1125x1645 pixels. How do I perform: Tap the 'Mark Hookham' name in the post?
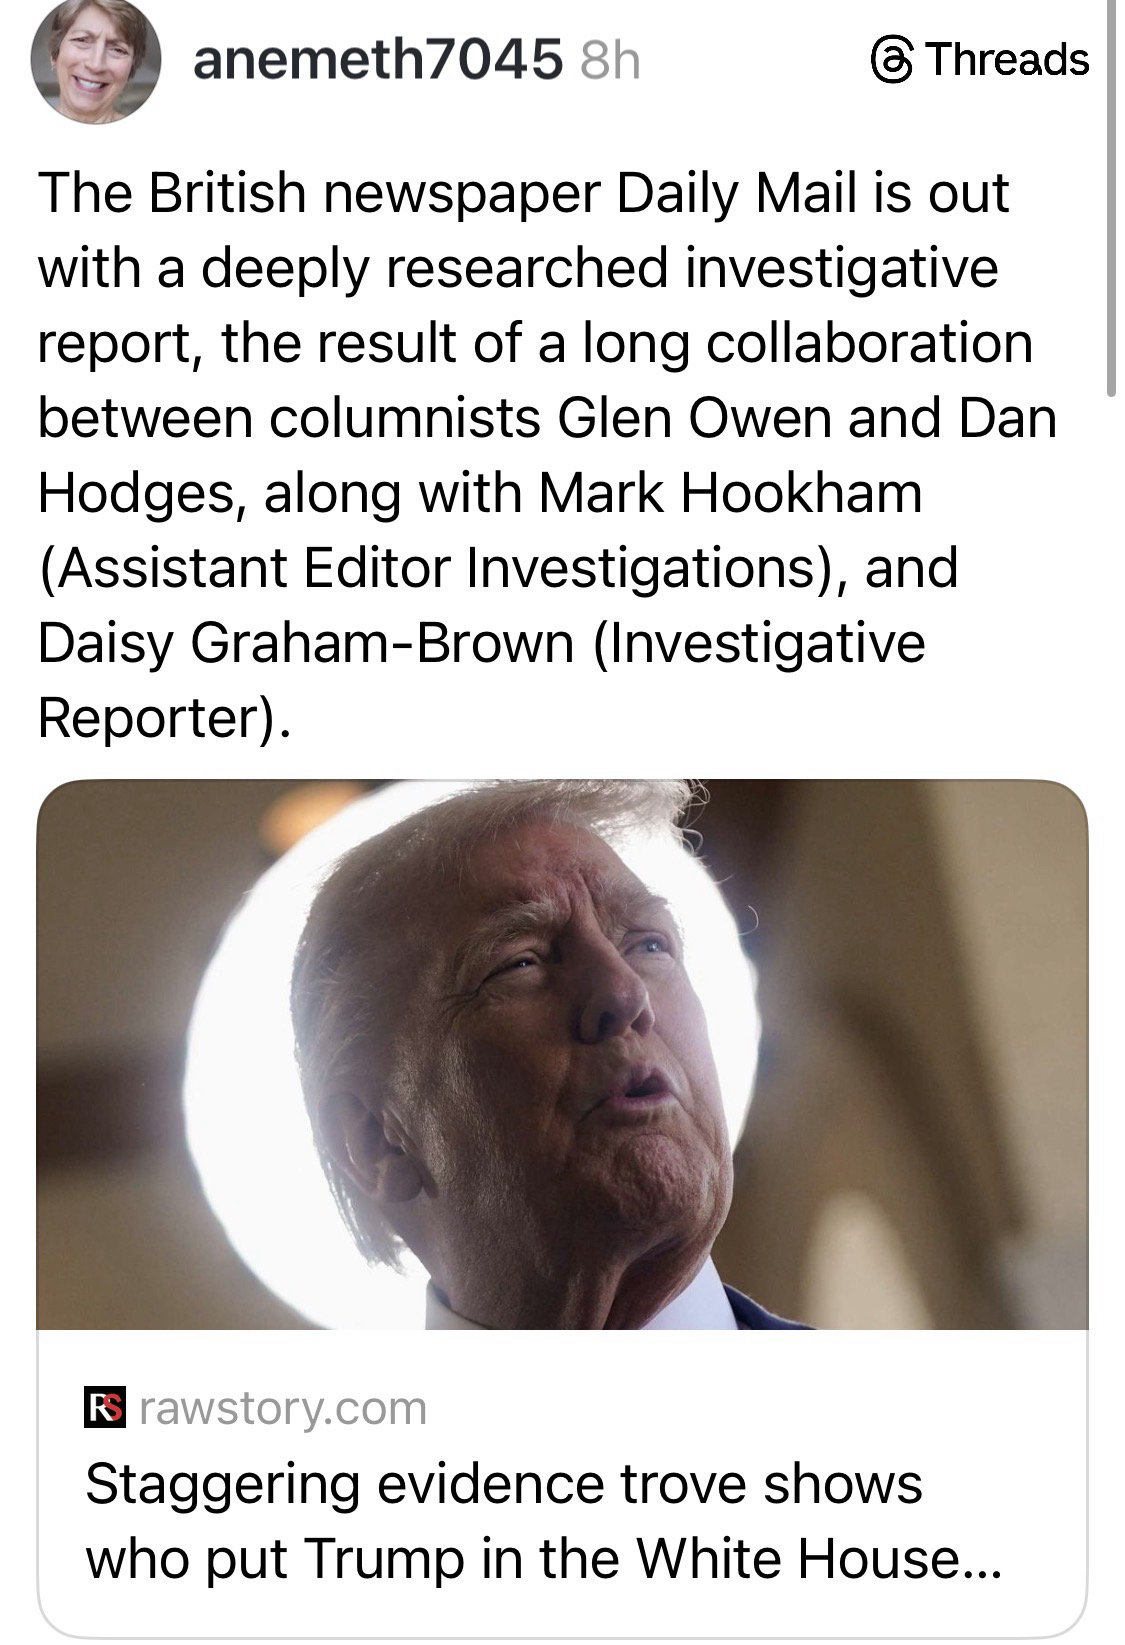[730, 493]
